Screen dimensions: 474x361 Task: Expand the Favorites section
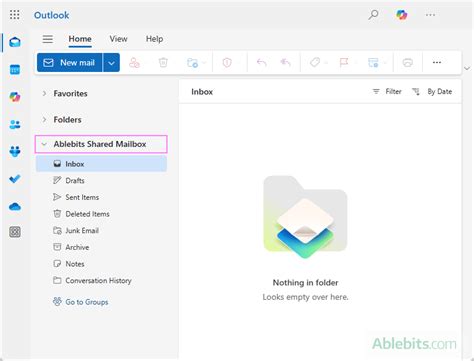44,94
